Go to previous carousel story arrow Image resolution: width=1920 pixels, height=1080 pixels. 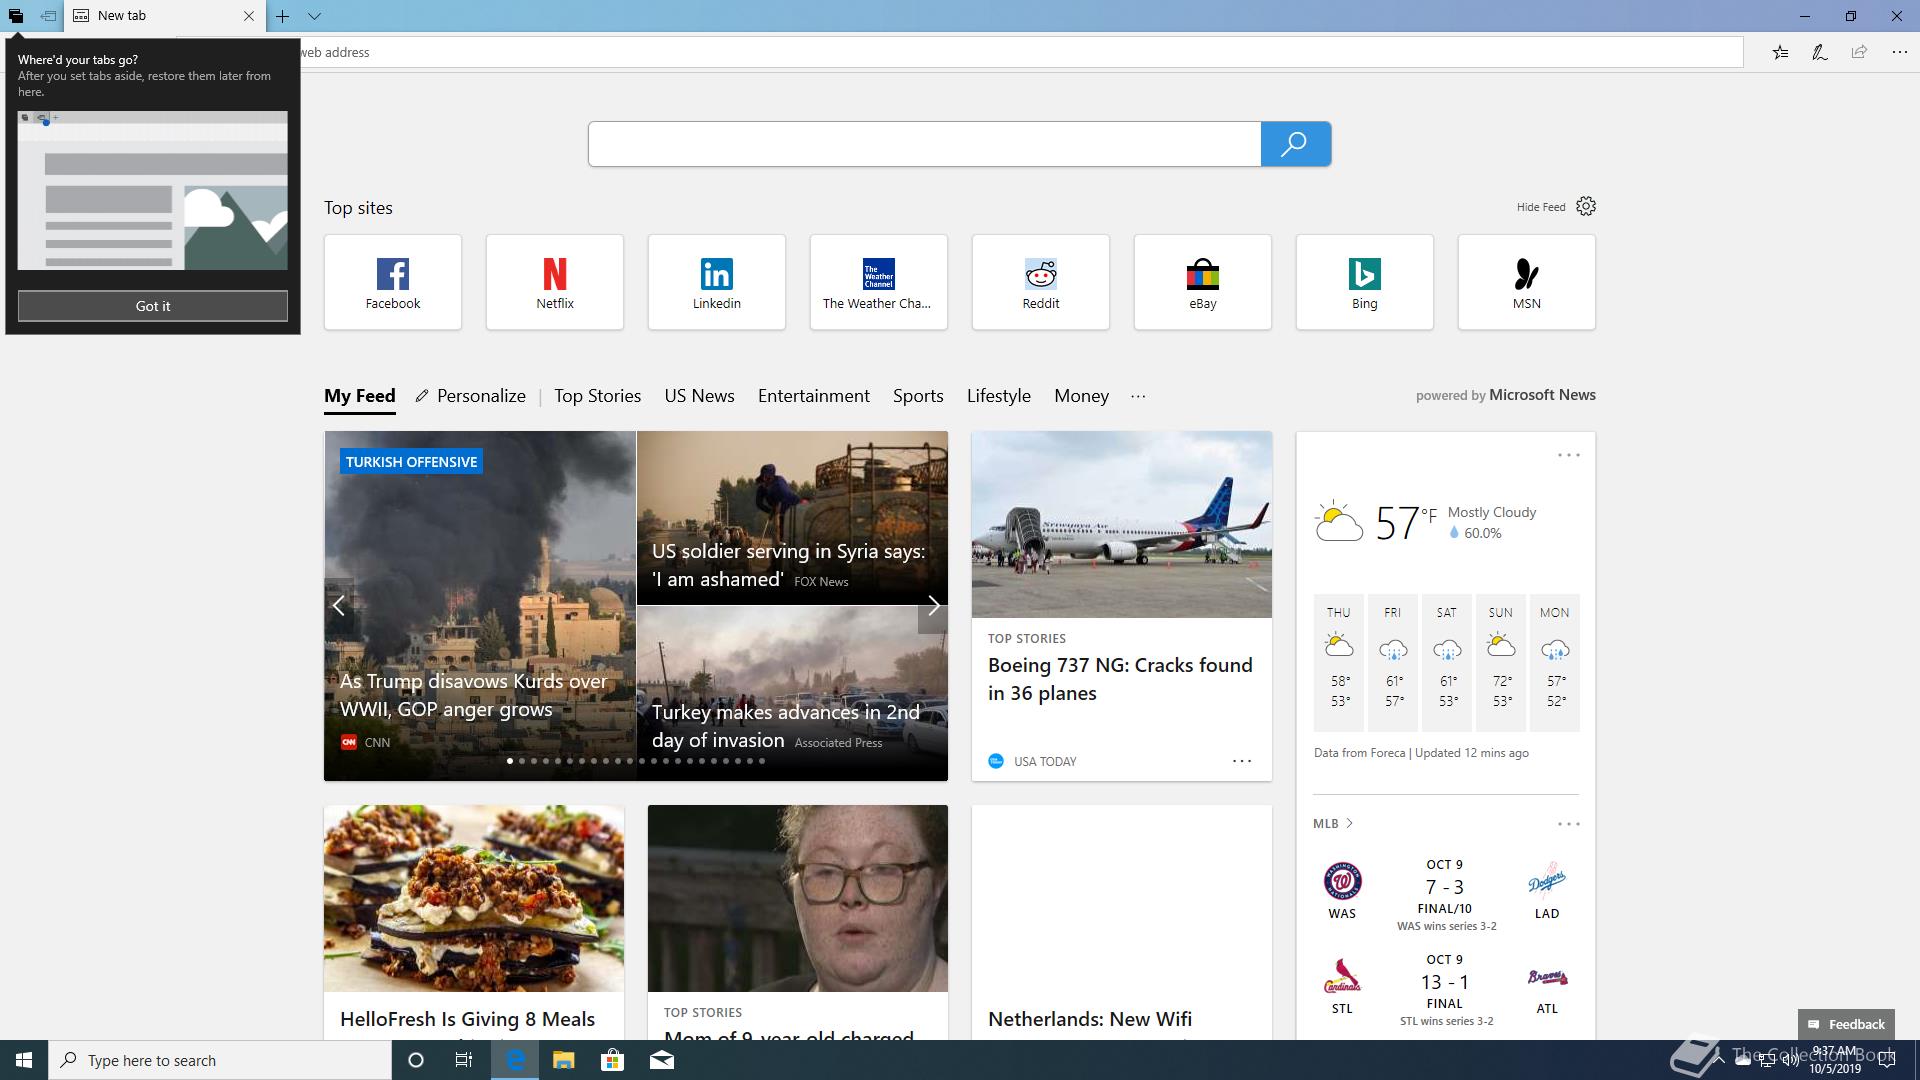(339, 605)
